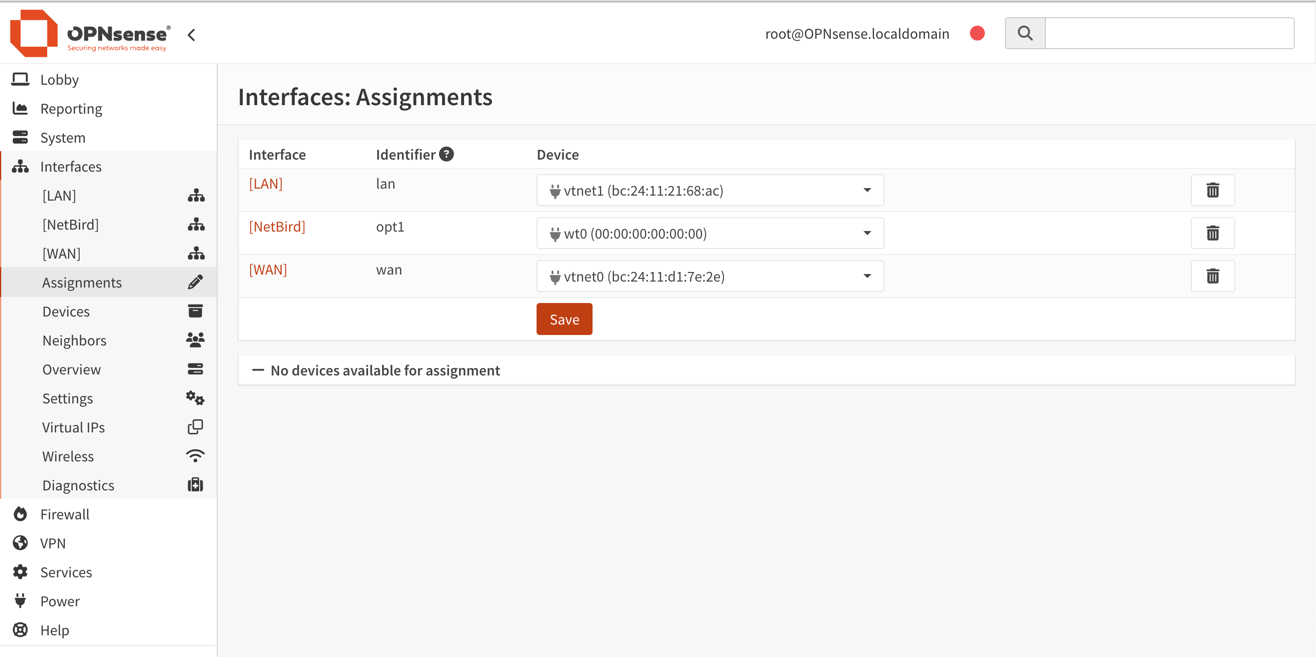Open the [WAN] interface link in table
Screen dimensions: 1316x657
click(x=268, y=270)
